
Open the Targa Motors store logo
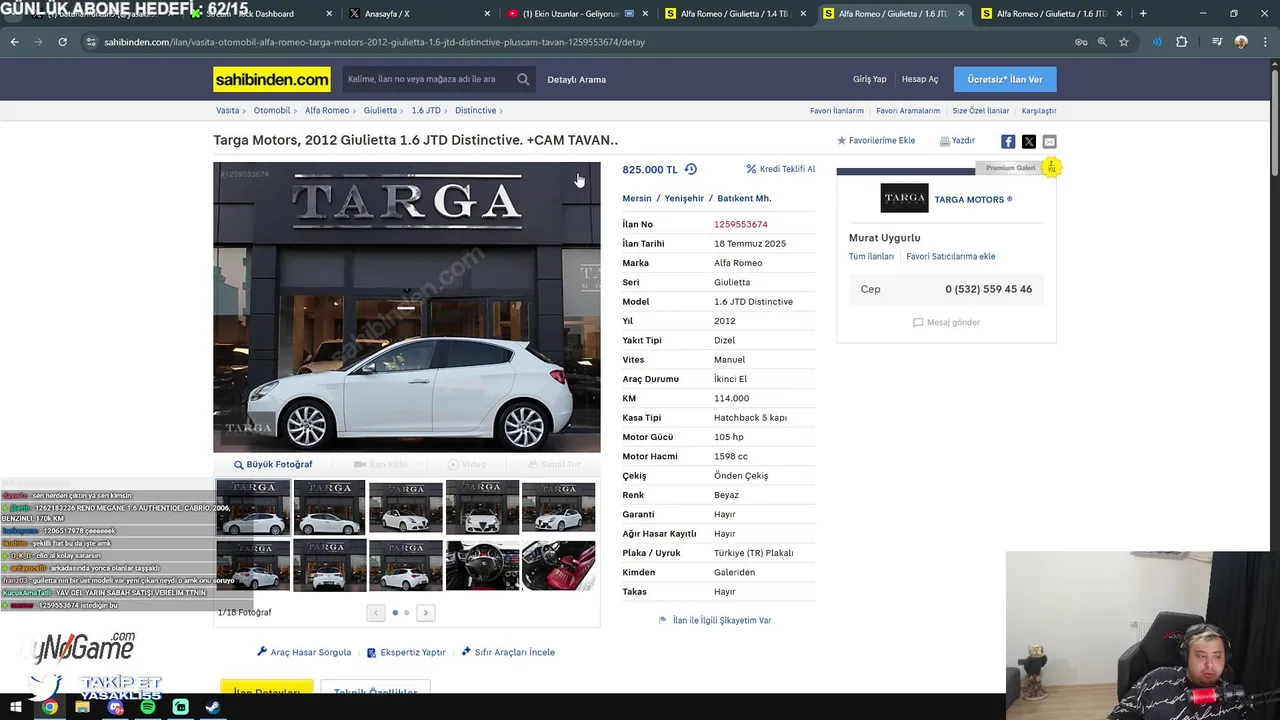tap(904, 198)
